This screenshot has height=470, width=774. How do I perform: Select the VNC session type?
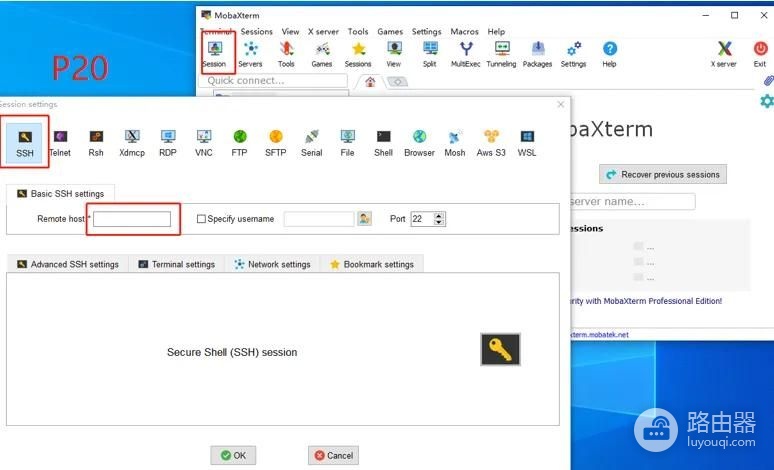204,143
